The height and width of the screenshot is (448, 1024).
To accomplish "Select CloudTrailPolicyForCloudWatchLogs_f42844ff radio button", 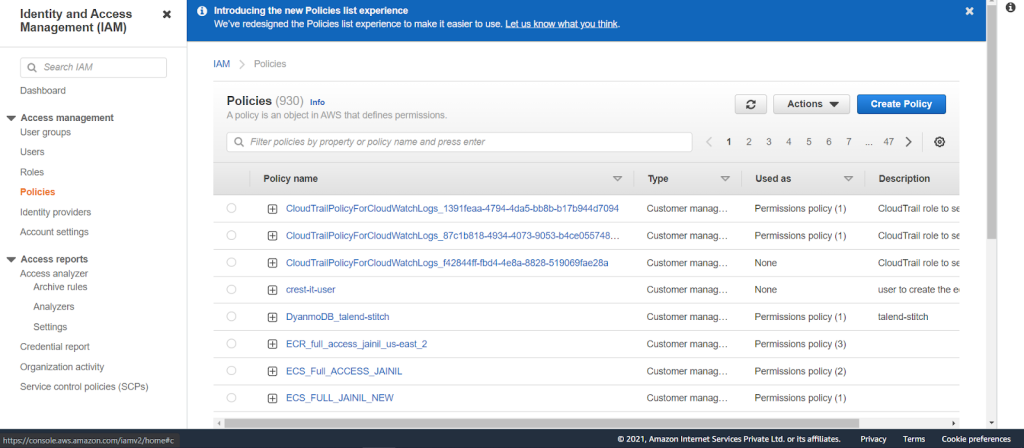I will 231,263.
